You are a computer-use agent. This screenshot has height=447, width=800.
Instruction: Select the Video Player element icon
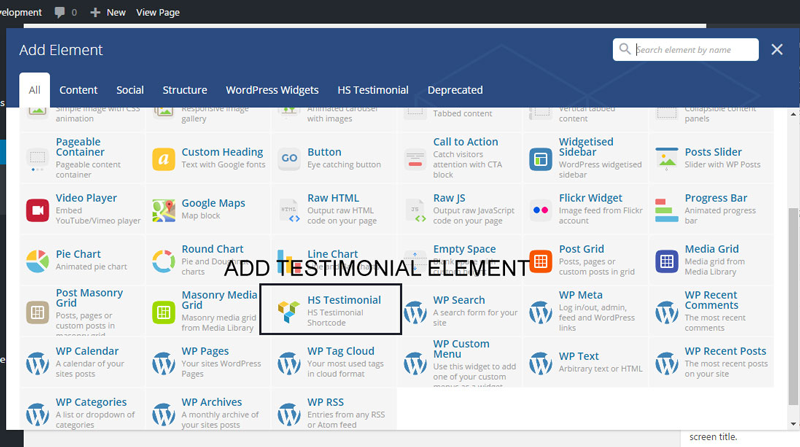click(x=37, y=210)
